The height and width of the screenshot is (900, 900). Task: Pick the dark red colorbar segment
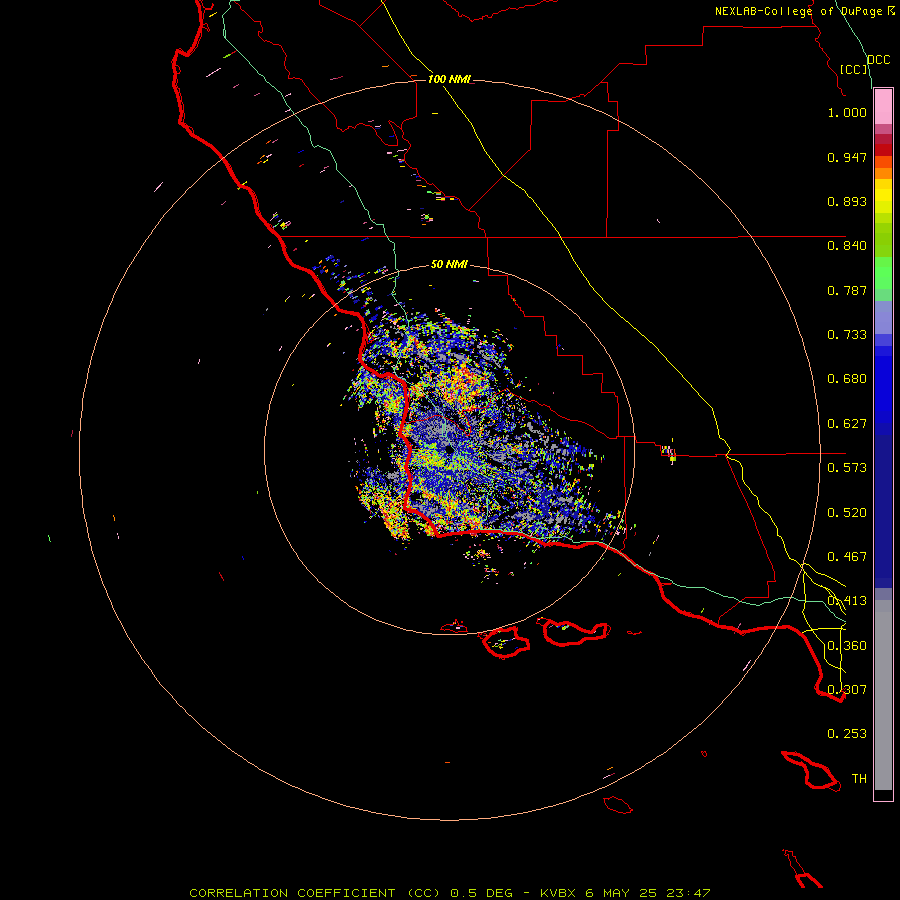coord(883,150)
